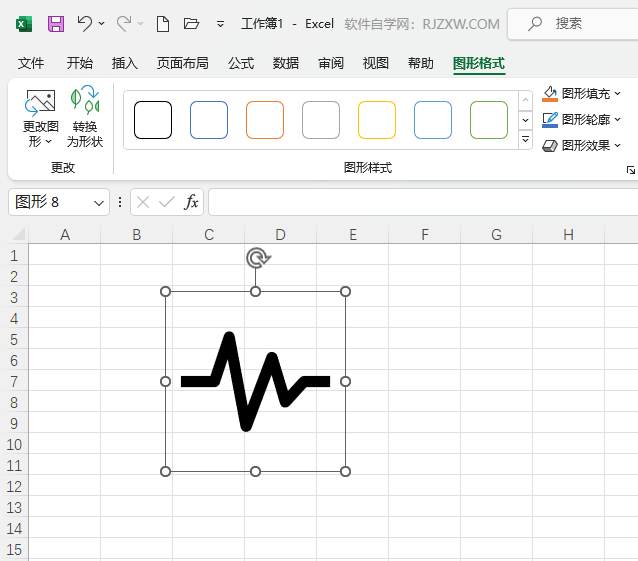Image resolution: width=638 pixels, height=561 pixels.
Task: Open the 数据 tab
Action: pyautogui.click(x=286, y=63)
